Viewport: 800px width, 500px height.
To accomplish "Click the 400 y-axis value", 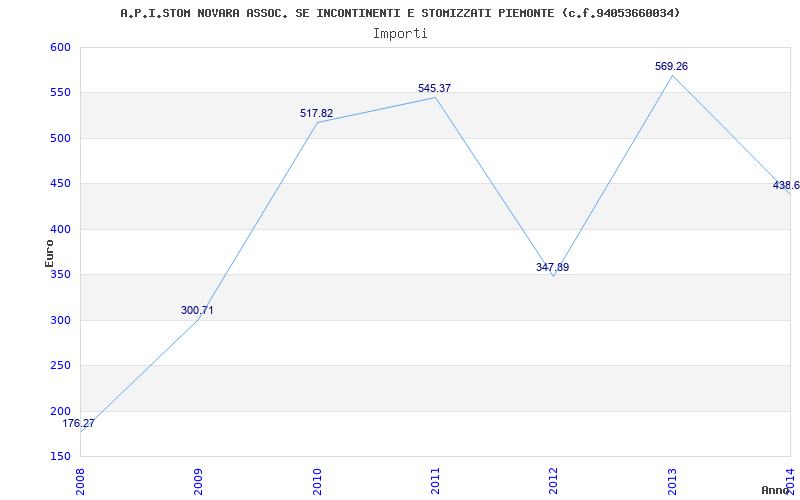I will click(x=60, y=230).
